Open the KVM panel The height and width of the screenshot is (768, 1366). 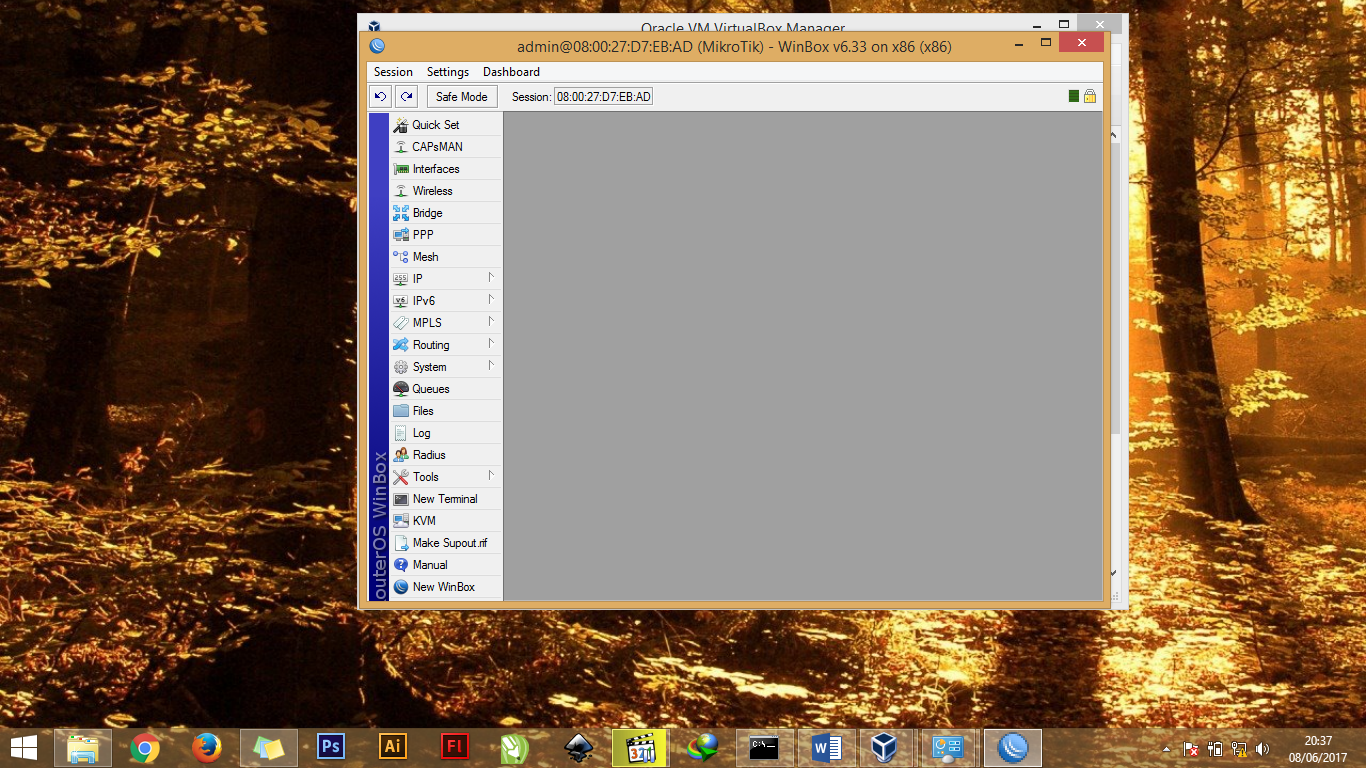pos(445,521)
